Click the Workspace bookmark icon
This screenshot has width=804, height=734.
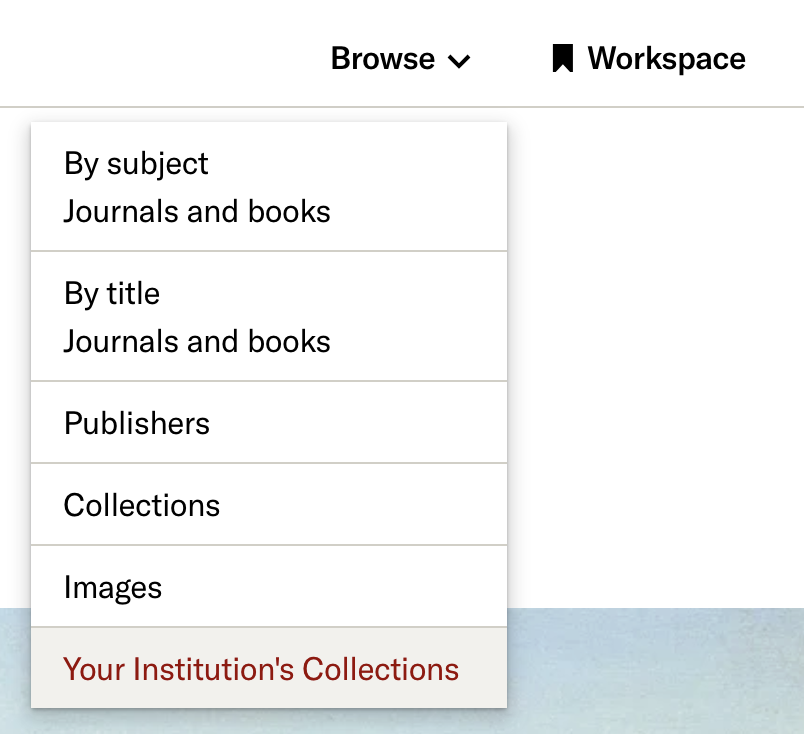coord(562,58)
